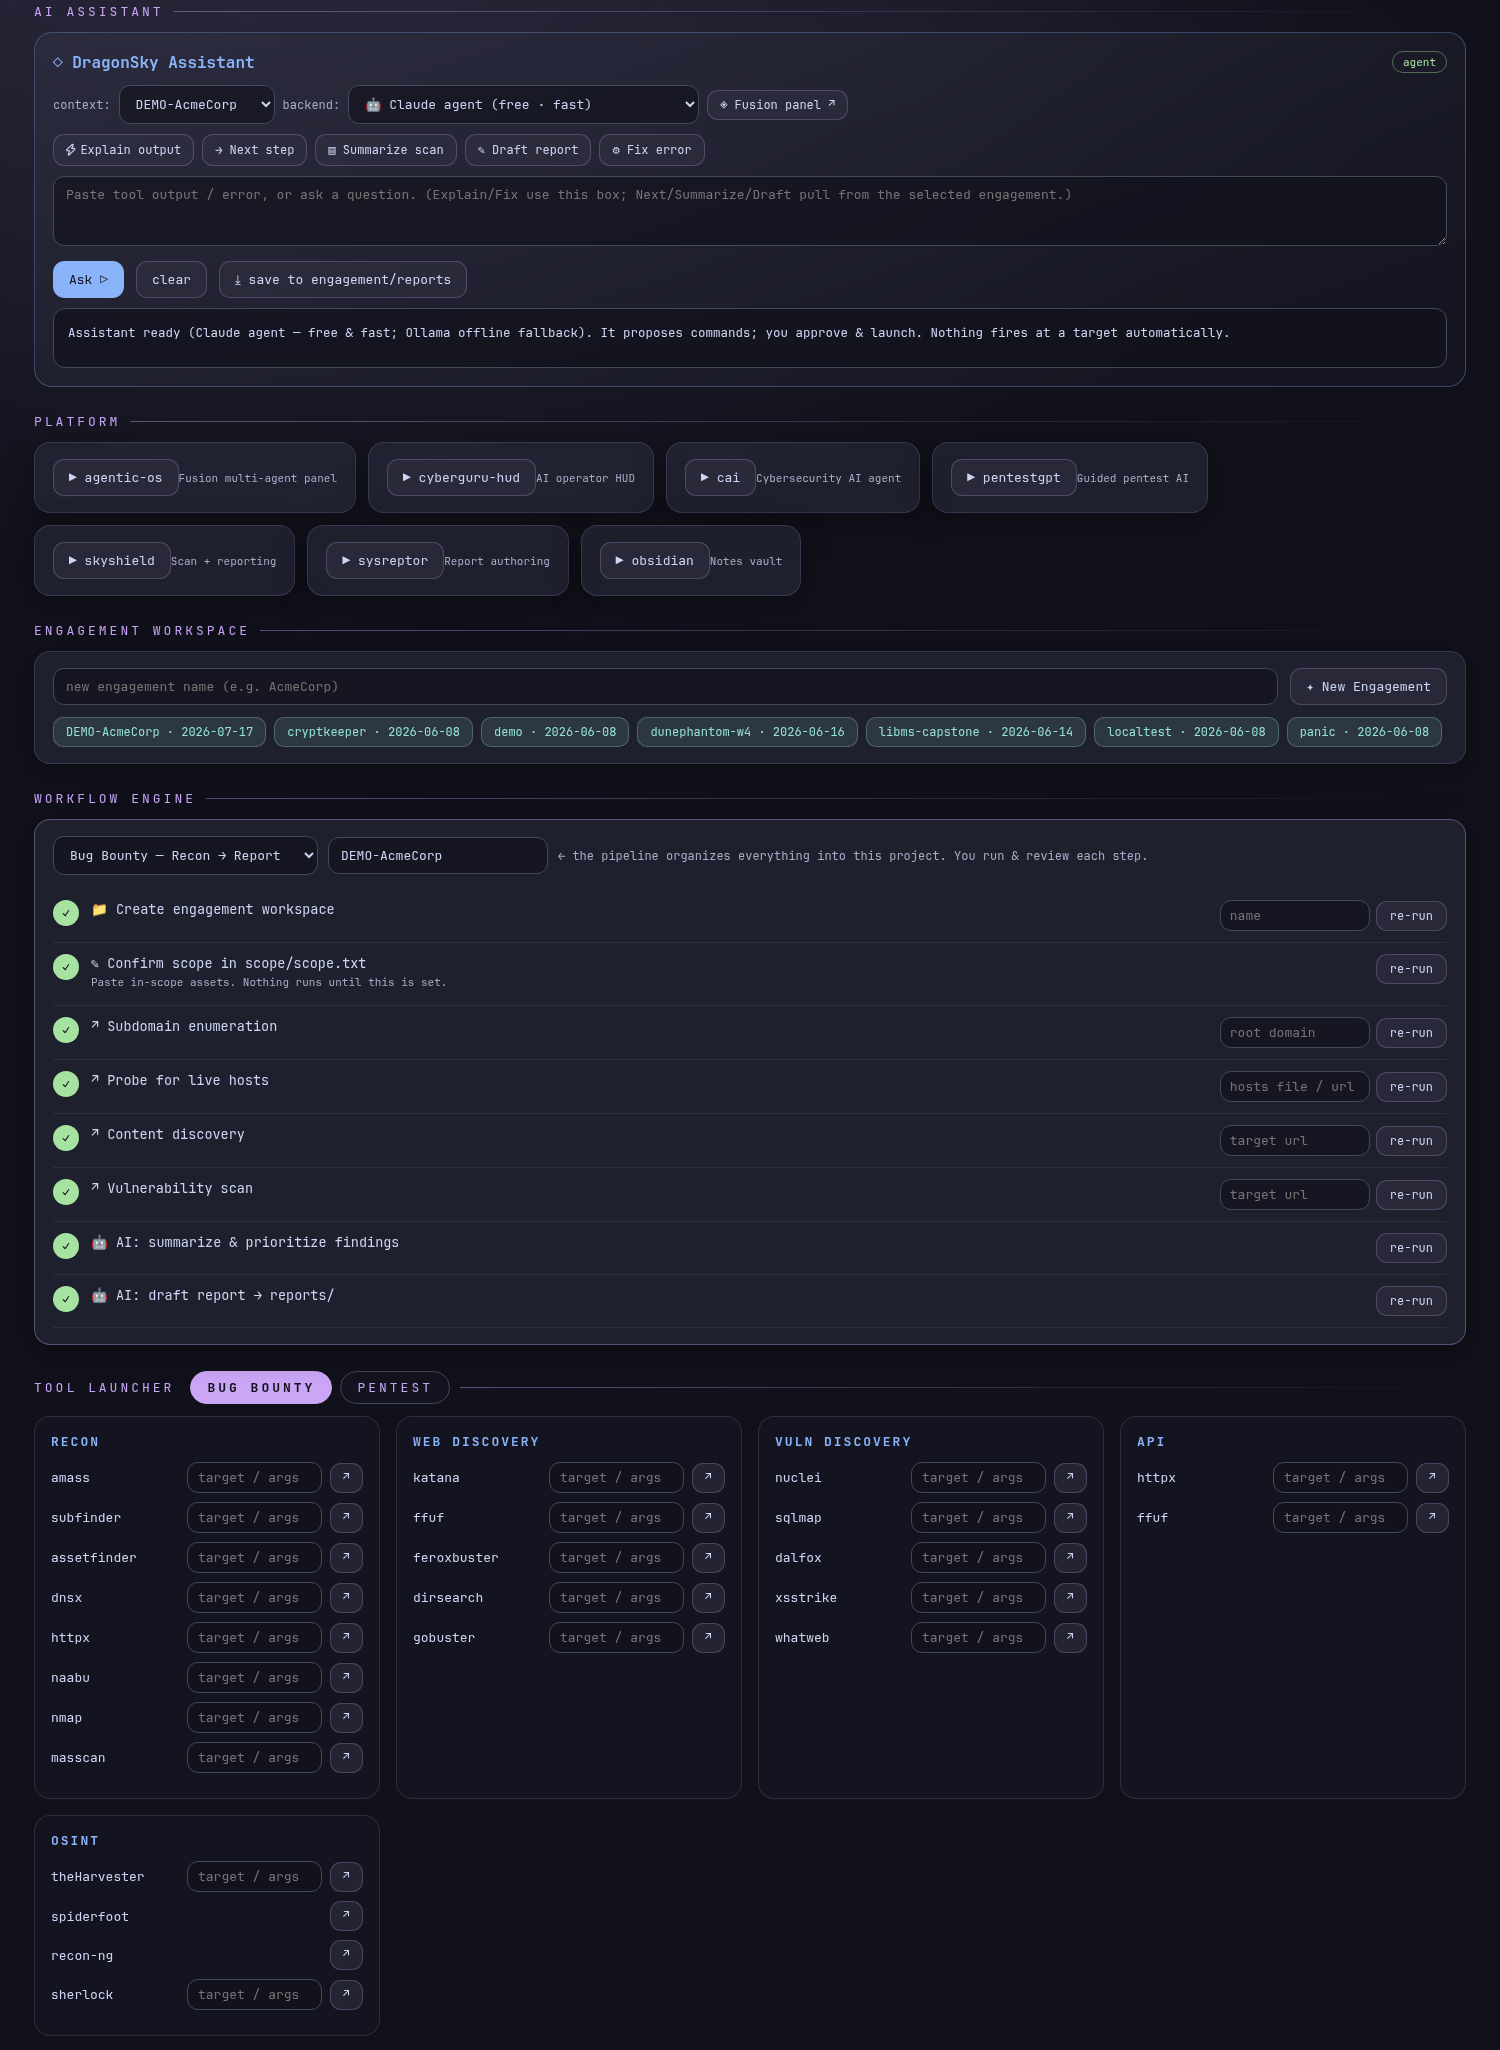The image size is (1500, 2050).
Task: Launch recon-ng via its arrow icon
Action: [x=346, y=1955]
